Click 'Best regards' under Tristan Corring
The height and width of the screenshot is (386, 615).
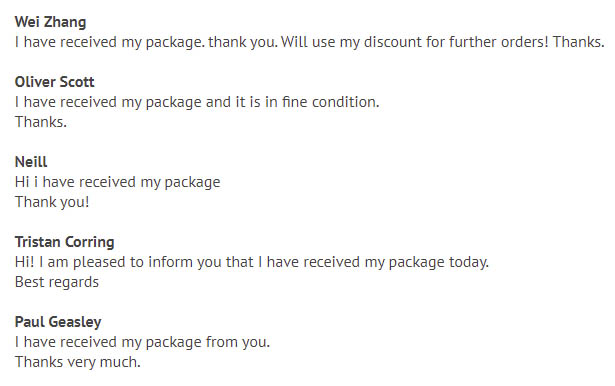point(56,282)
